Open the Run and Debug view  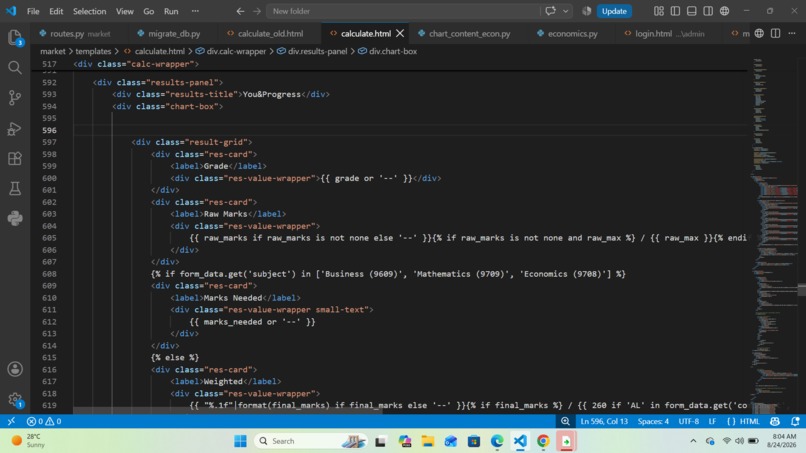coord(14,128)
